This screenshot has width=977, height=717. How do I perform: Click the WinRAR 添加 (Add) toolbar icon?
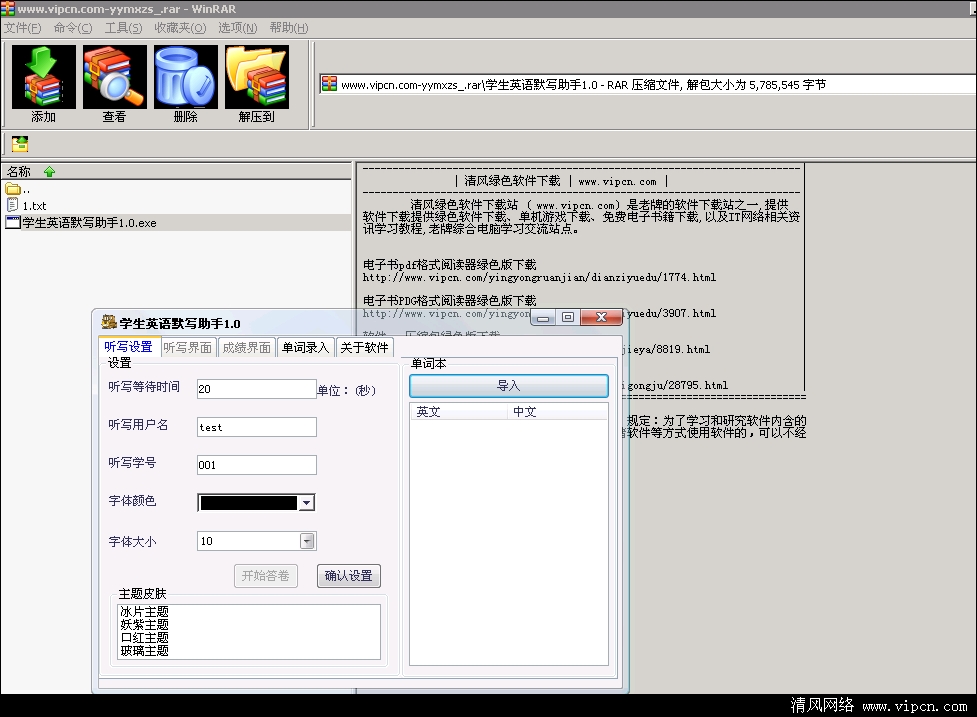44,84
